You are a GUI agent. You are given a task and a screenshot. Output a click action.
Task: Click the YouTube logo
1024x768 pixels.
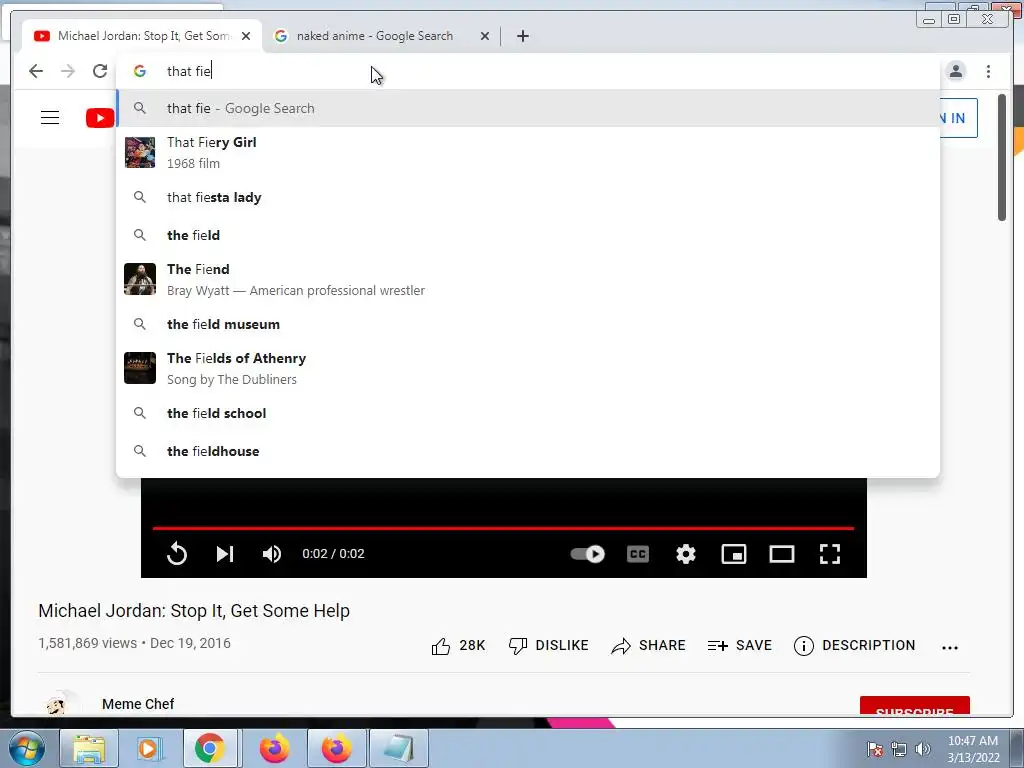tap(100, 118)
